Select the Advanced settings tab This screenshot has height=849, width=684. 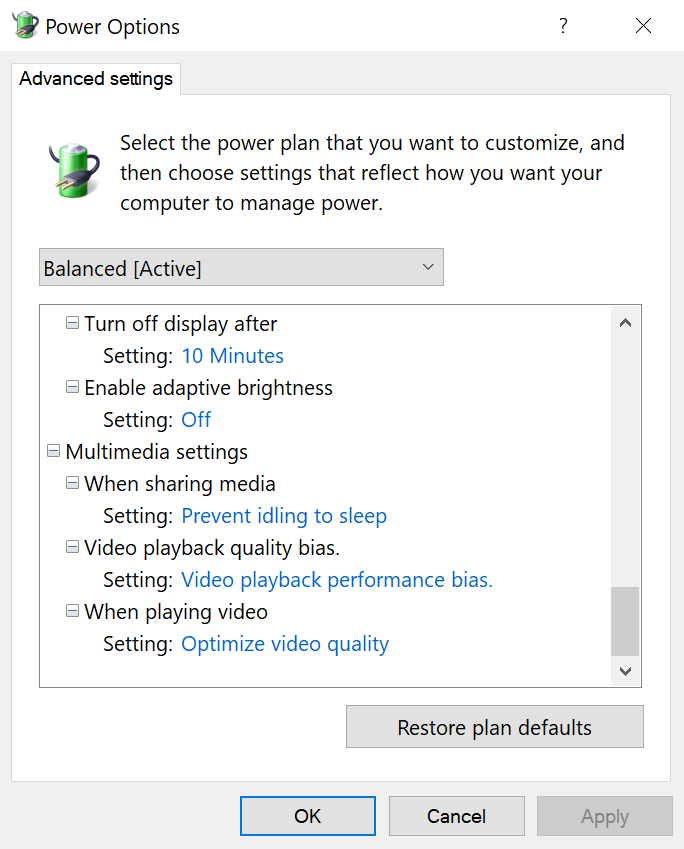point(96,79)
